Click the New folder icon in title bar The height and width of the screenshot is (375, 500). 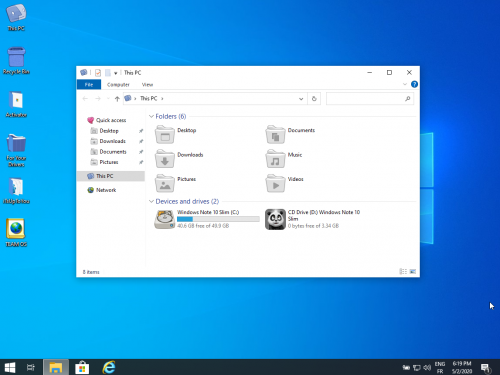pyautogui.click(x=108, y=73)
